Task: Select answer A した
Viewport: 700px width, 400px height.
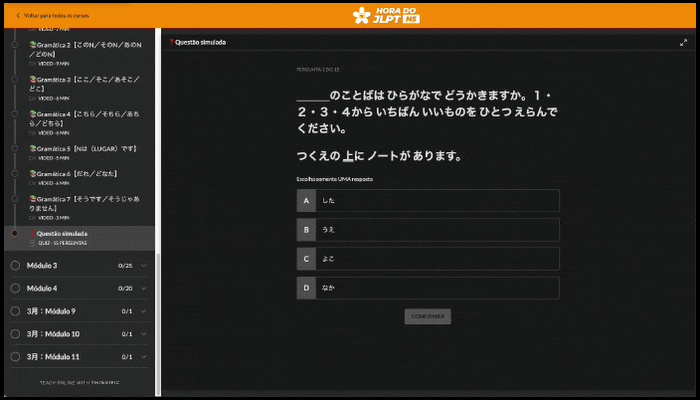Action: pos(428,200)
